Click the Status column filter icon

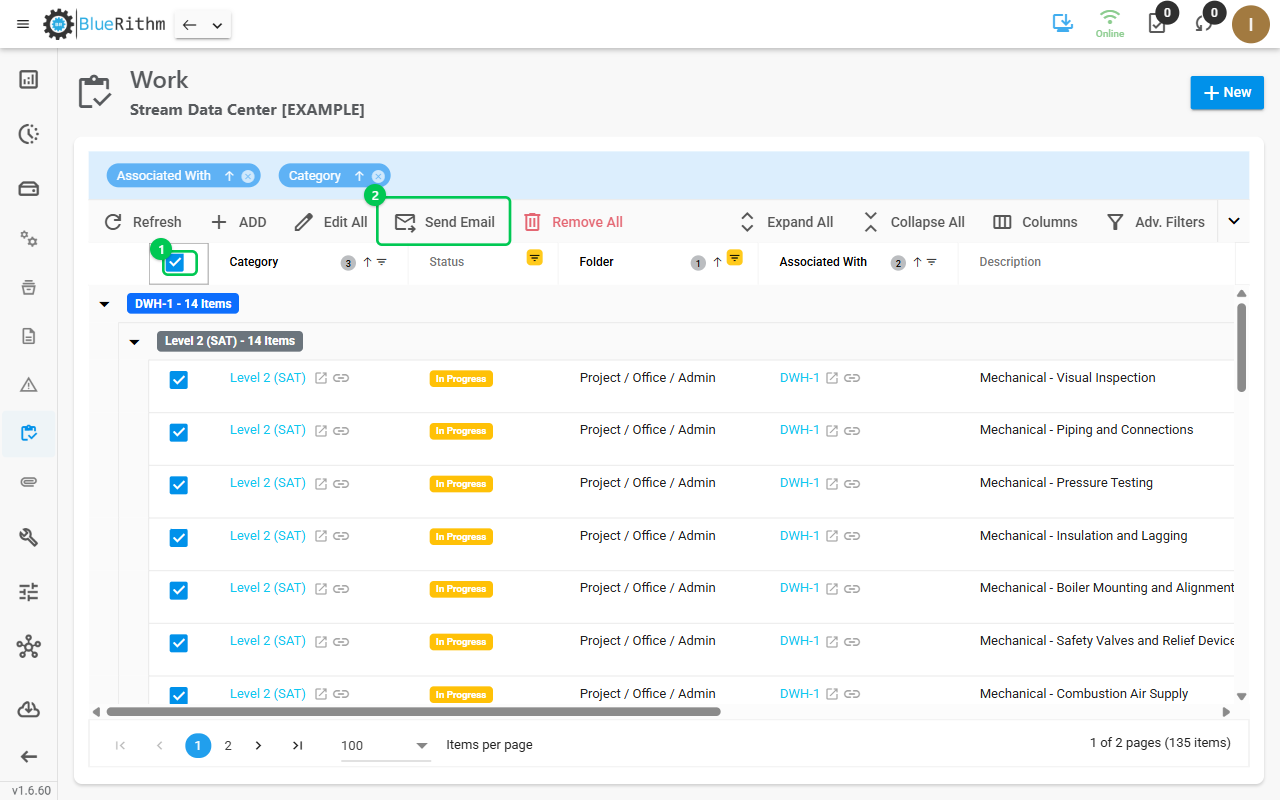point(535,258)
